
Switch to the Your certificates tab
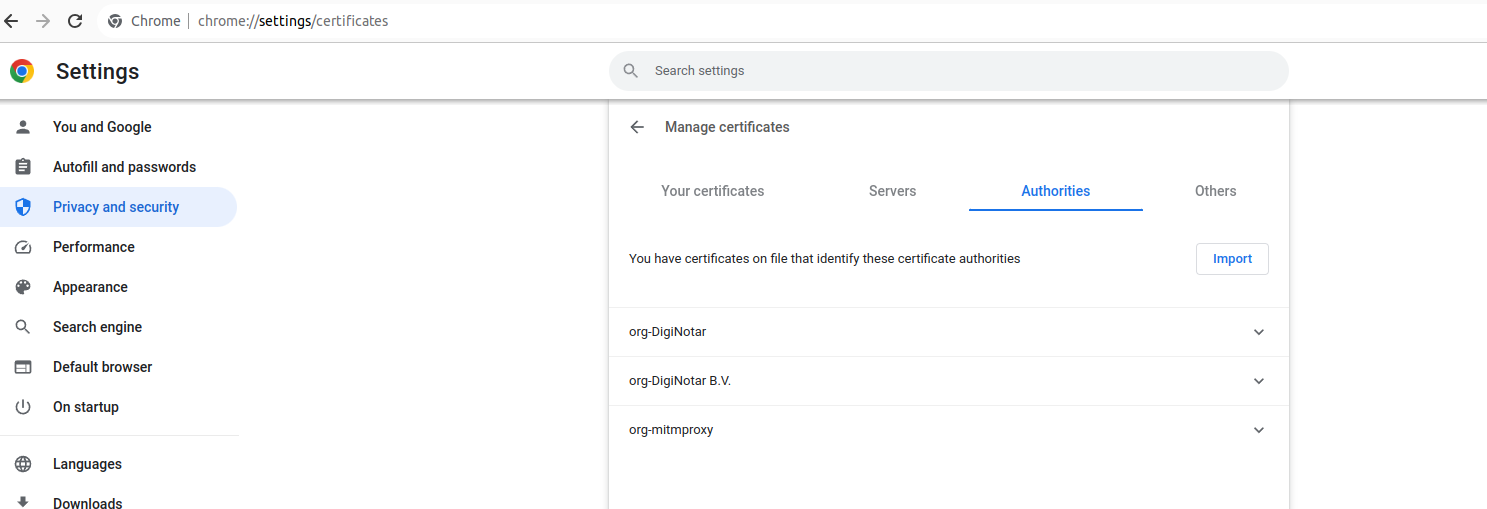pos(712,191)
